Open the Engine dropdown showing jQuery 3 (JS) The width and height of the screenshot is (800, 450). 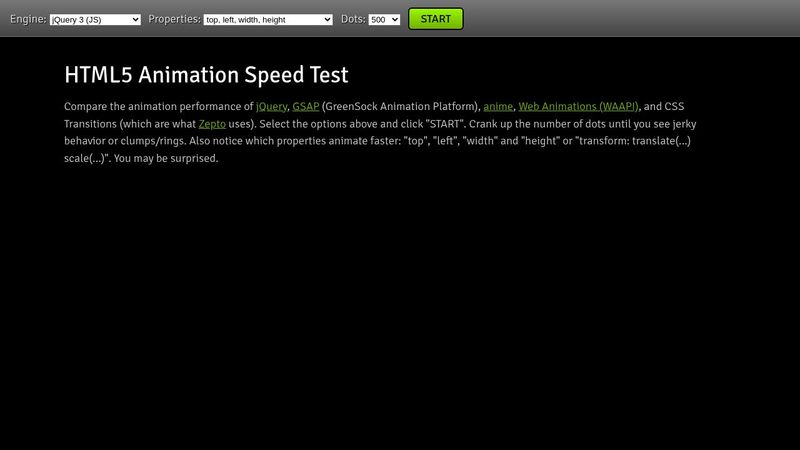[95, 19]
